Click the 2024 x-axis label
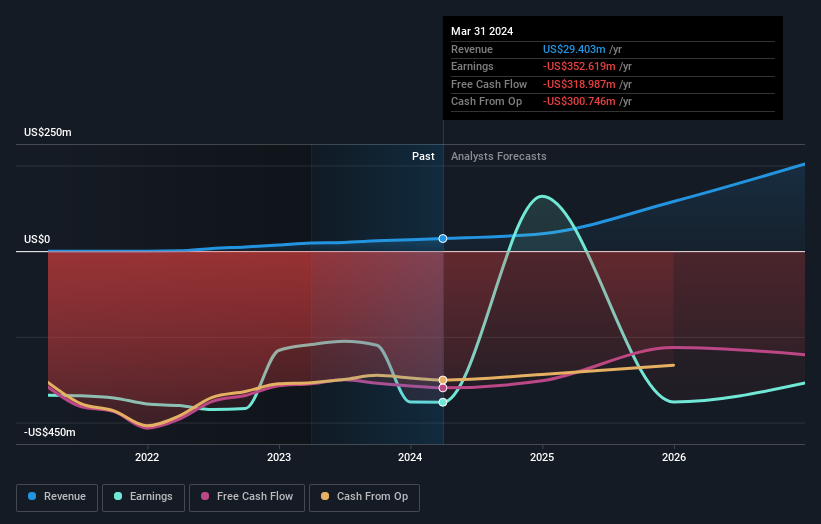 pos(410,457)
